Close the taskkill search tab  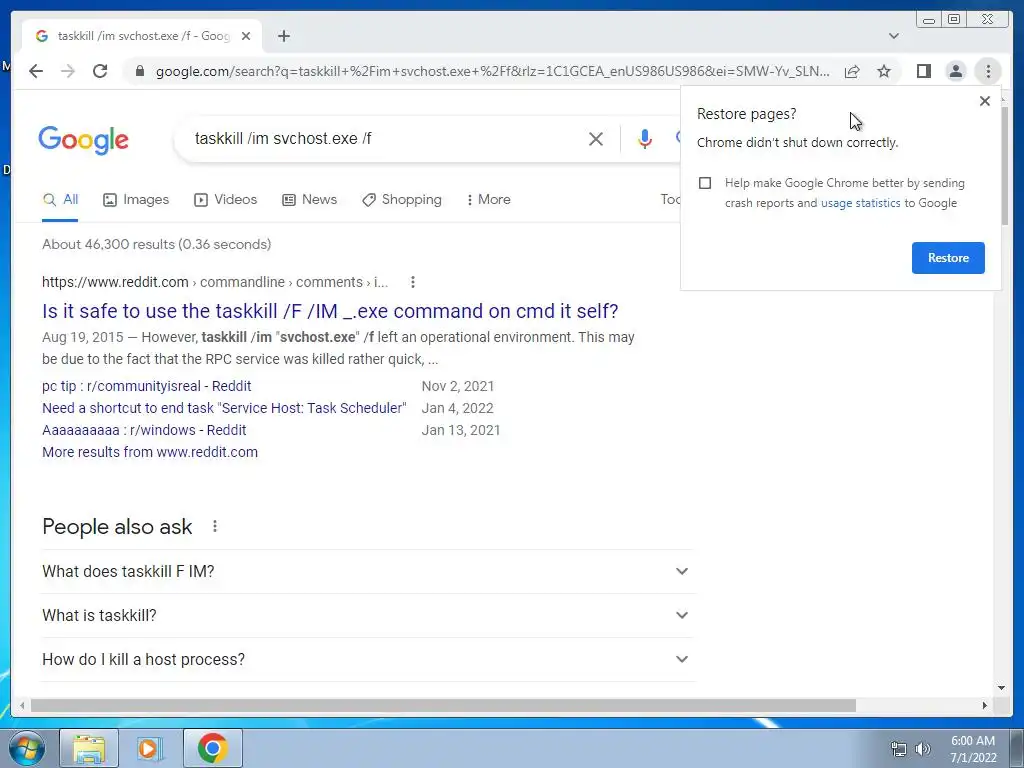point(246,36)
